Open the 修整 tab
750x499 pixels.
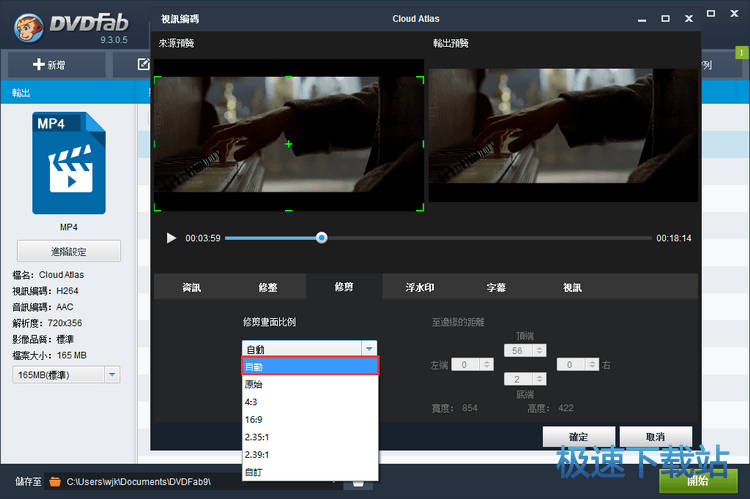pyautogui.click(x=267, y=287)
